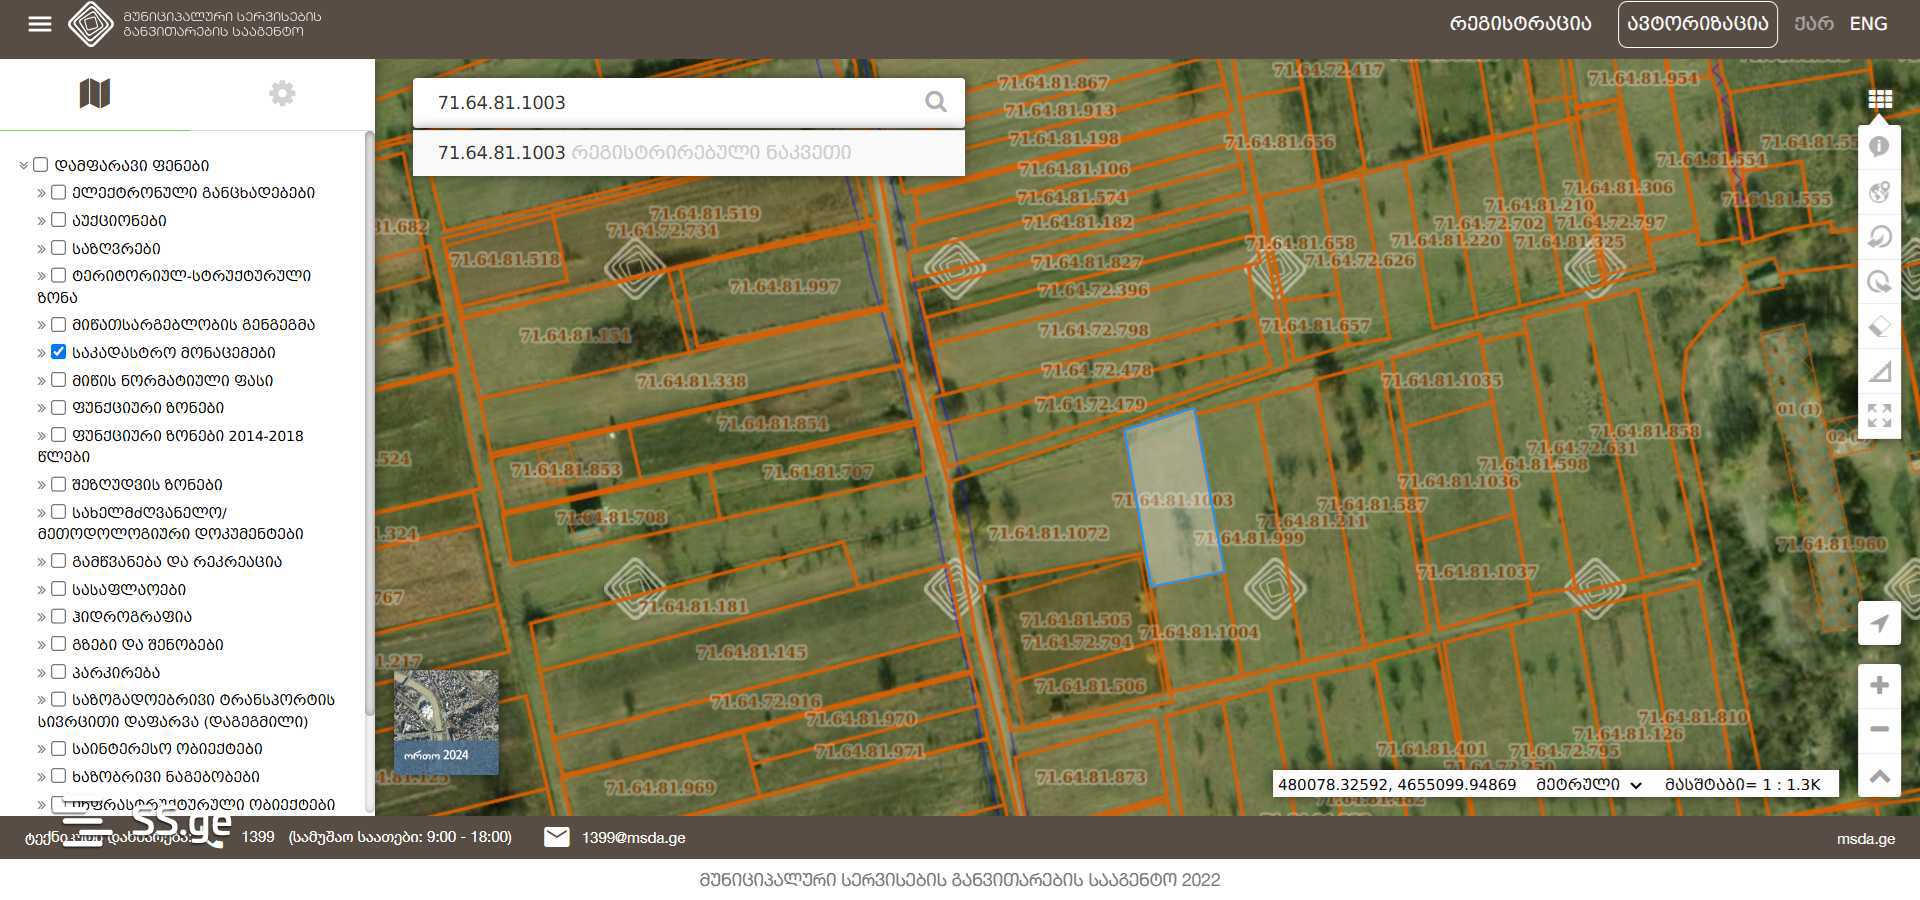Switch to the settings gear tab
Screen dimensions: 1920x900
pyautogui.click(x=282, y=94)
